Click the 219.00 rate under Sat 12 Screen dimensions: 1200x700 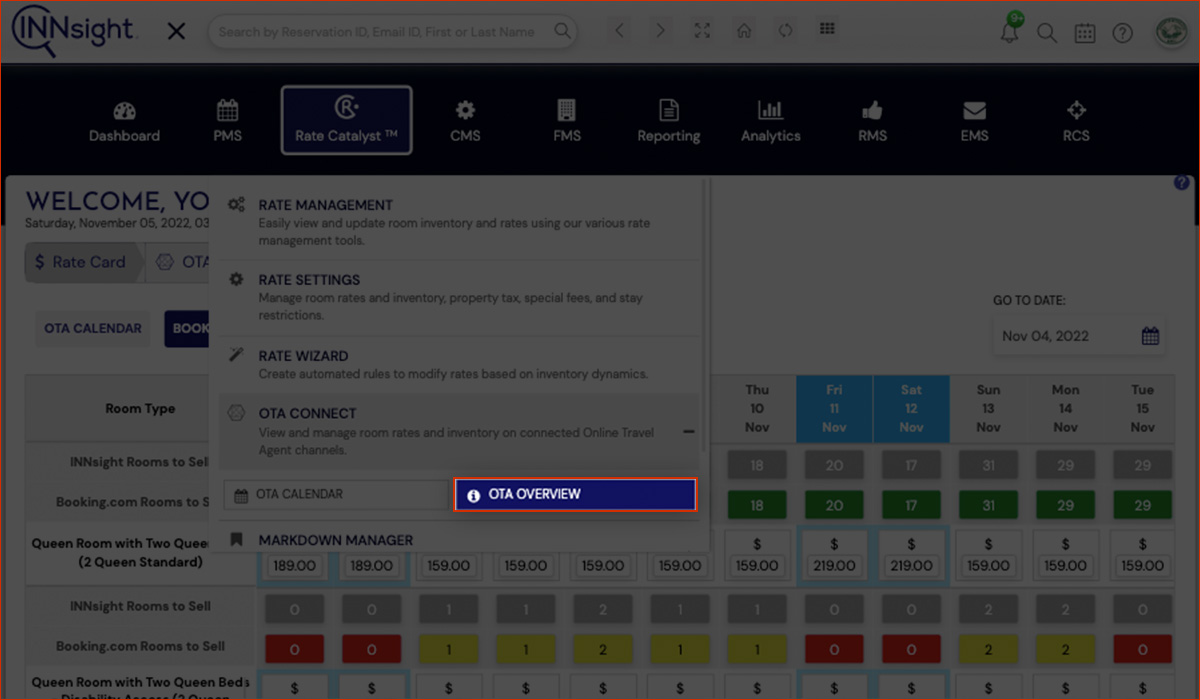tap(911, 565)
